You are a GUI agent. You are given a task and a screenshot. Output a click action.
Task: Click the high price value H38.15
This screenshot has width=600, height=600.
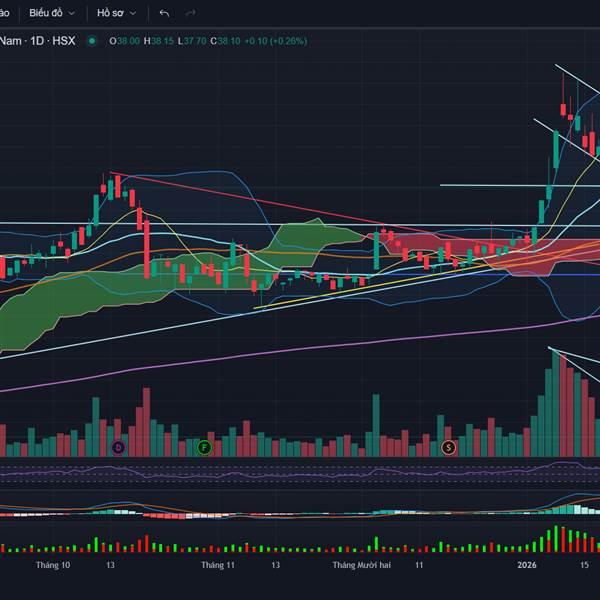point(158,41)
